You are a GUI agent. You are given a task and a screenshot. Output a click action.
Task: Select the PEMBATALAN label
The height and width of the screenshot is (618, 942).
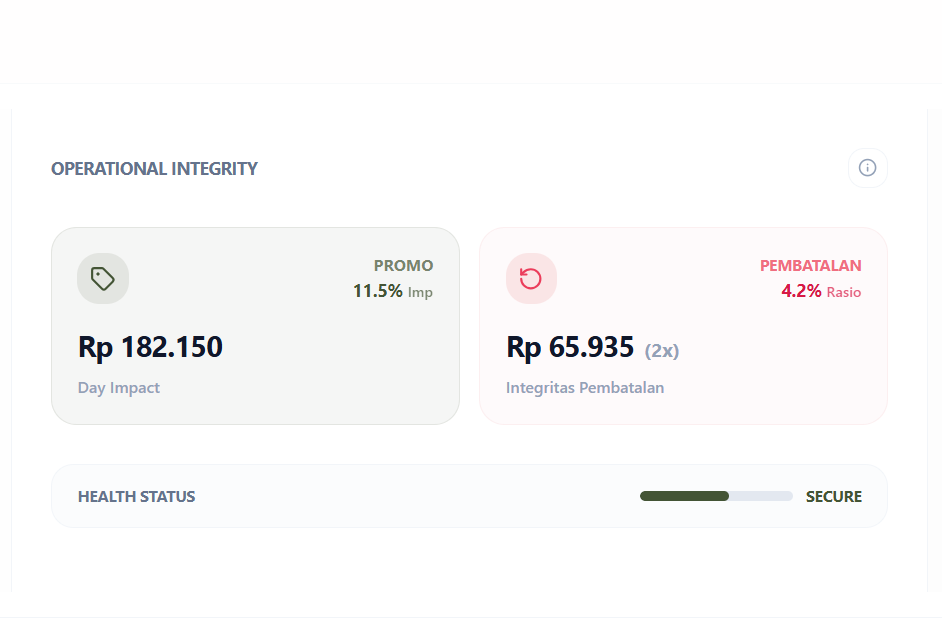pos(810,266)
